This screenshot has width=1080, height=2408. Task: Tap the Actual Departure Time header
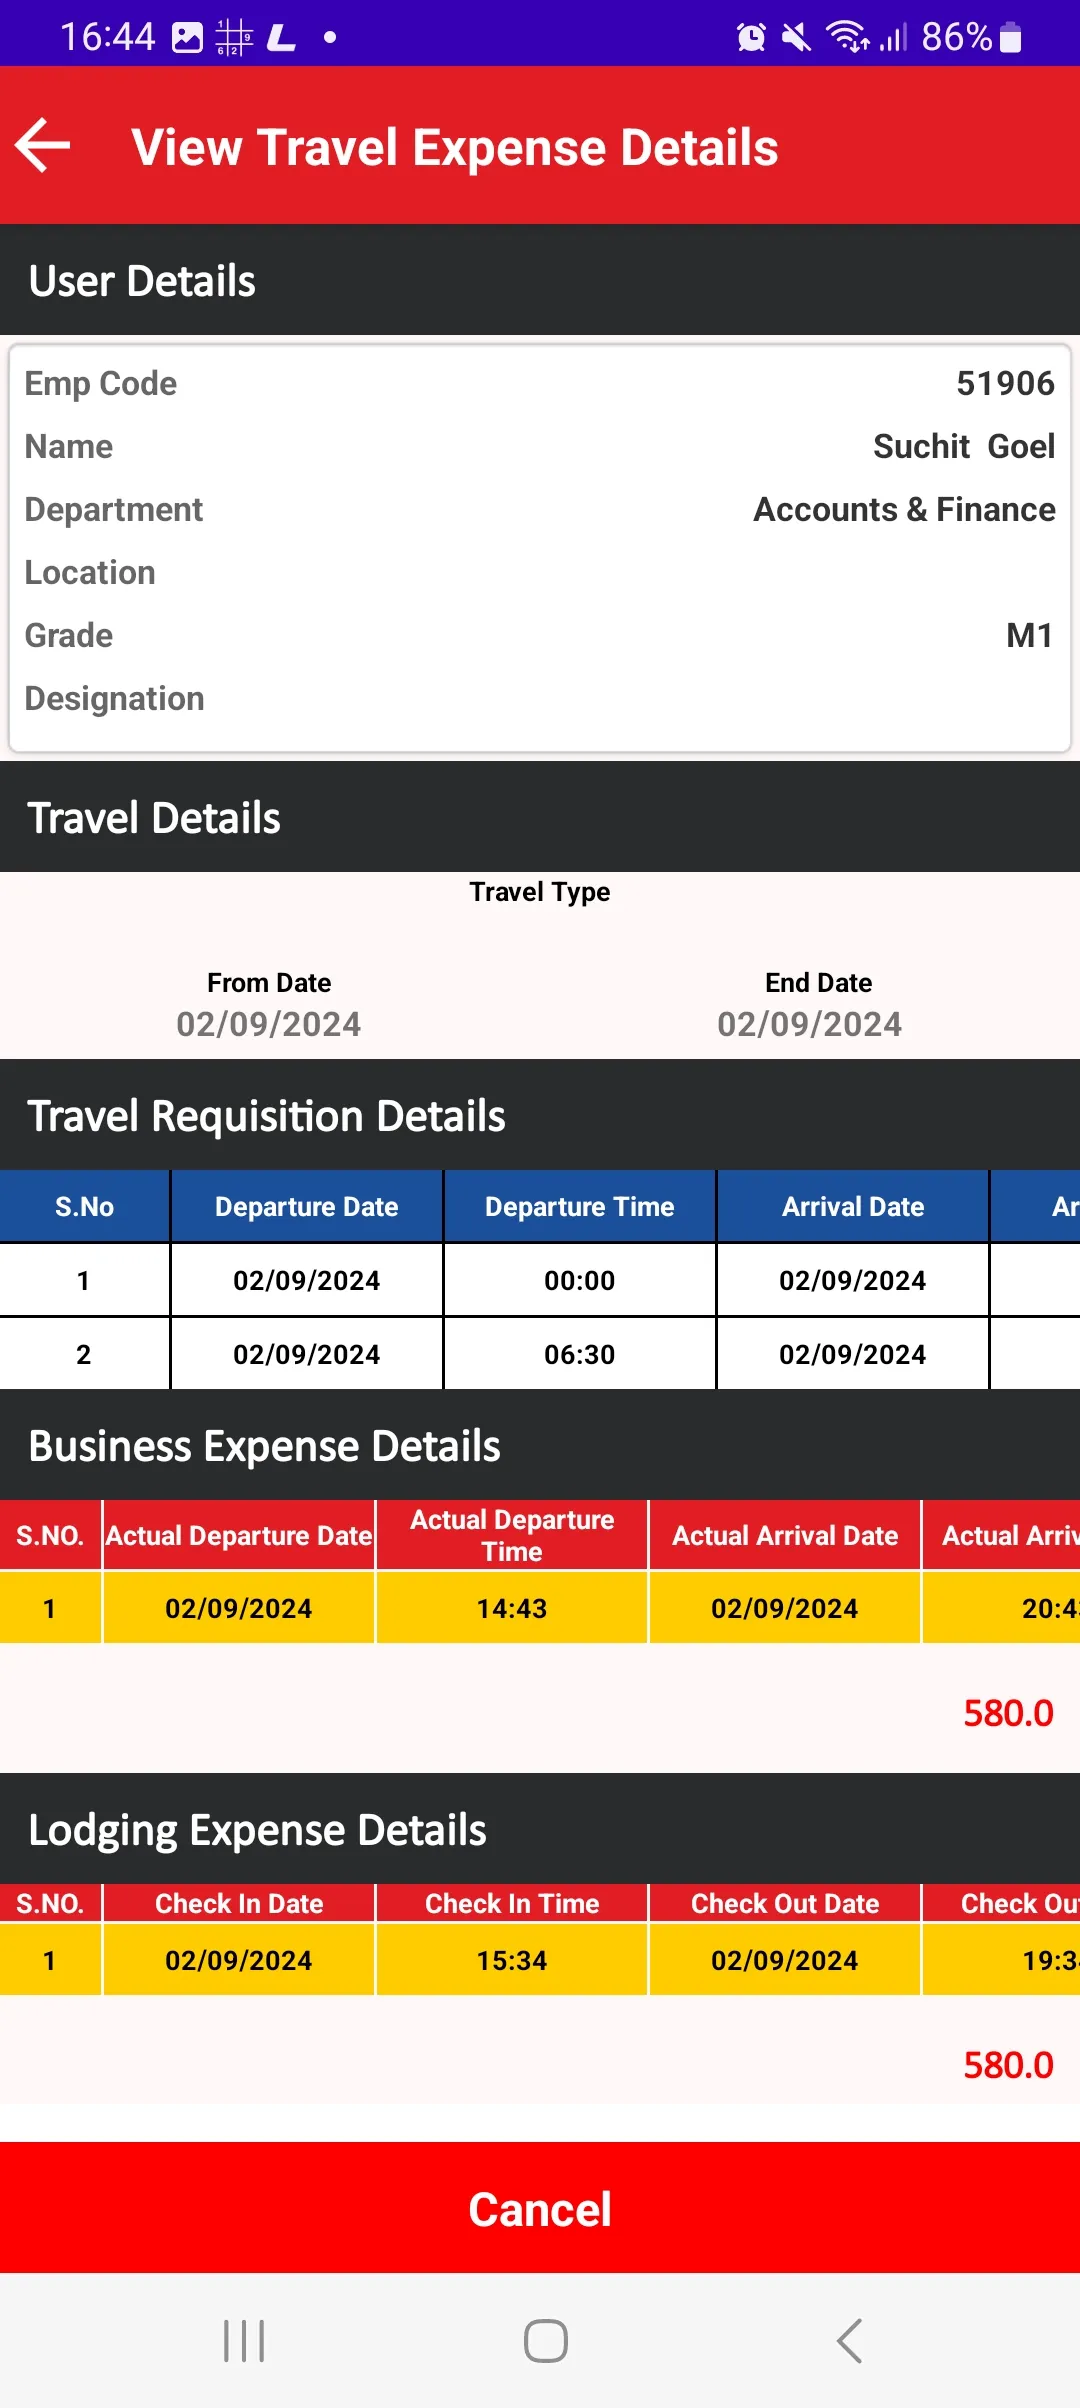click(512, 1535)
